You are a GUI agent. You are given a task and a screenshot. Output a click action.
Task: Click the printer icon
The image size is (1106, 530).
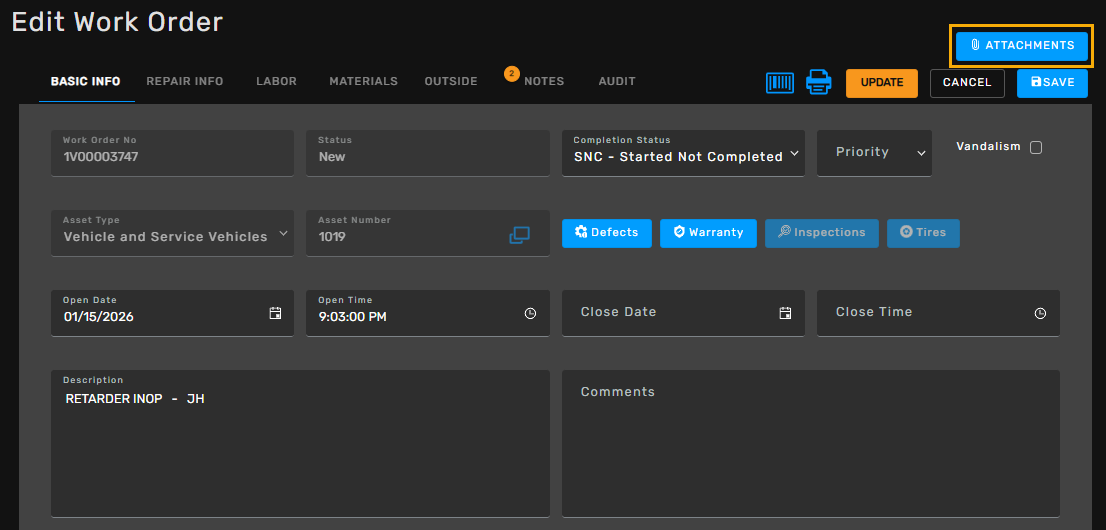click(x=819, y=83)
